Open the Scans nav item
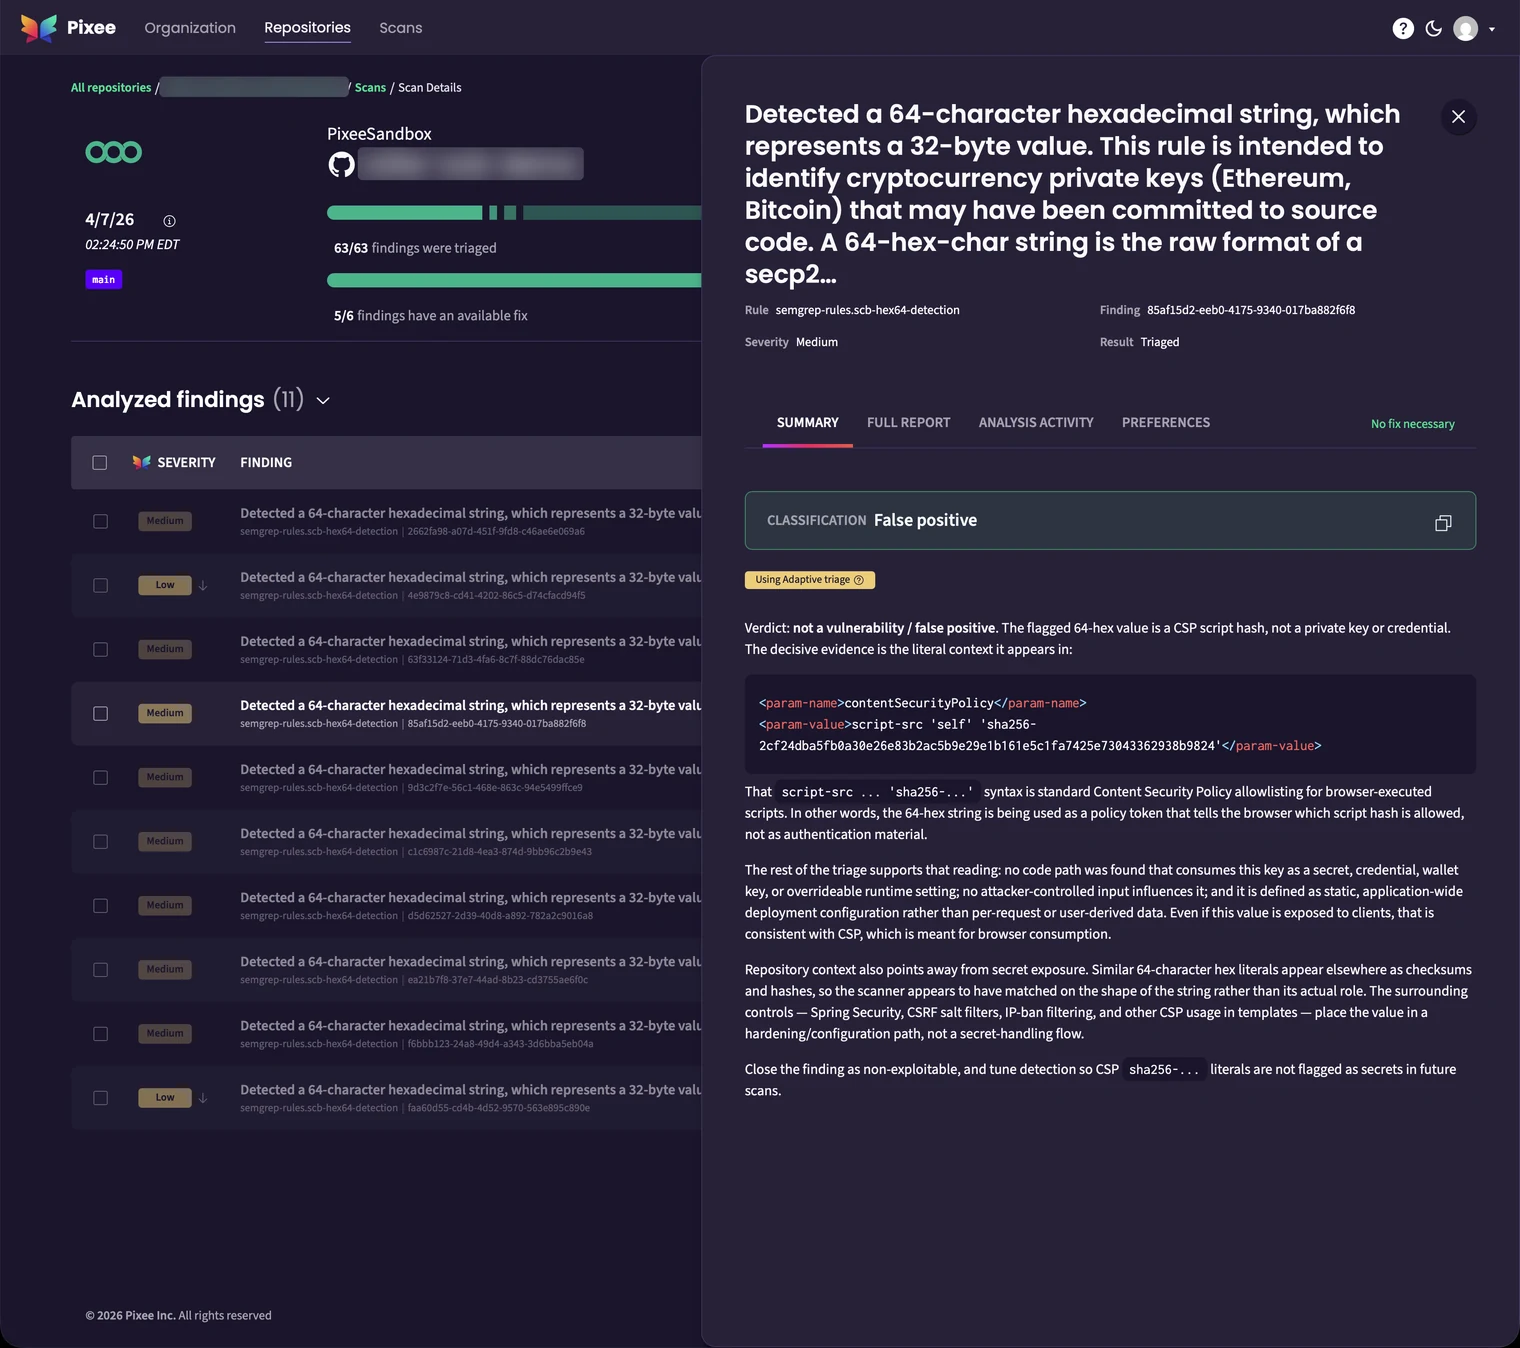This screenshot has height=1348, width=1520. [x=401, y=28]
